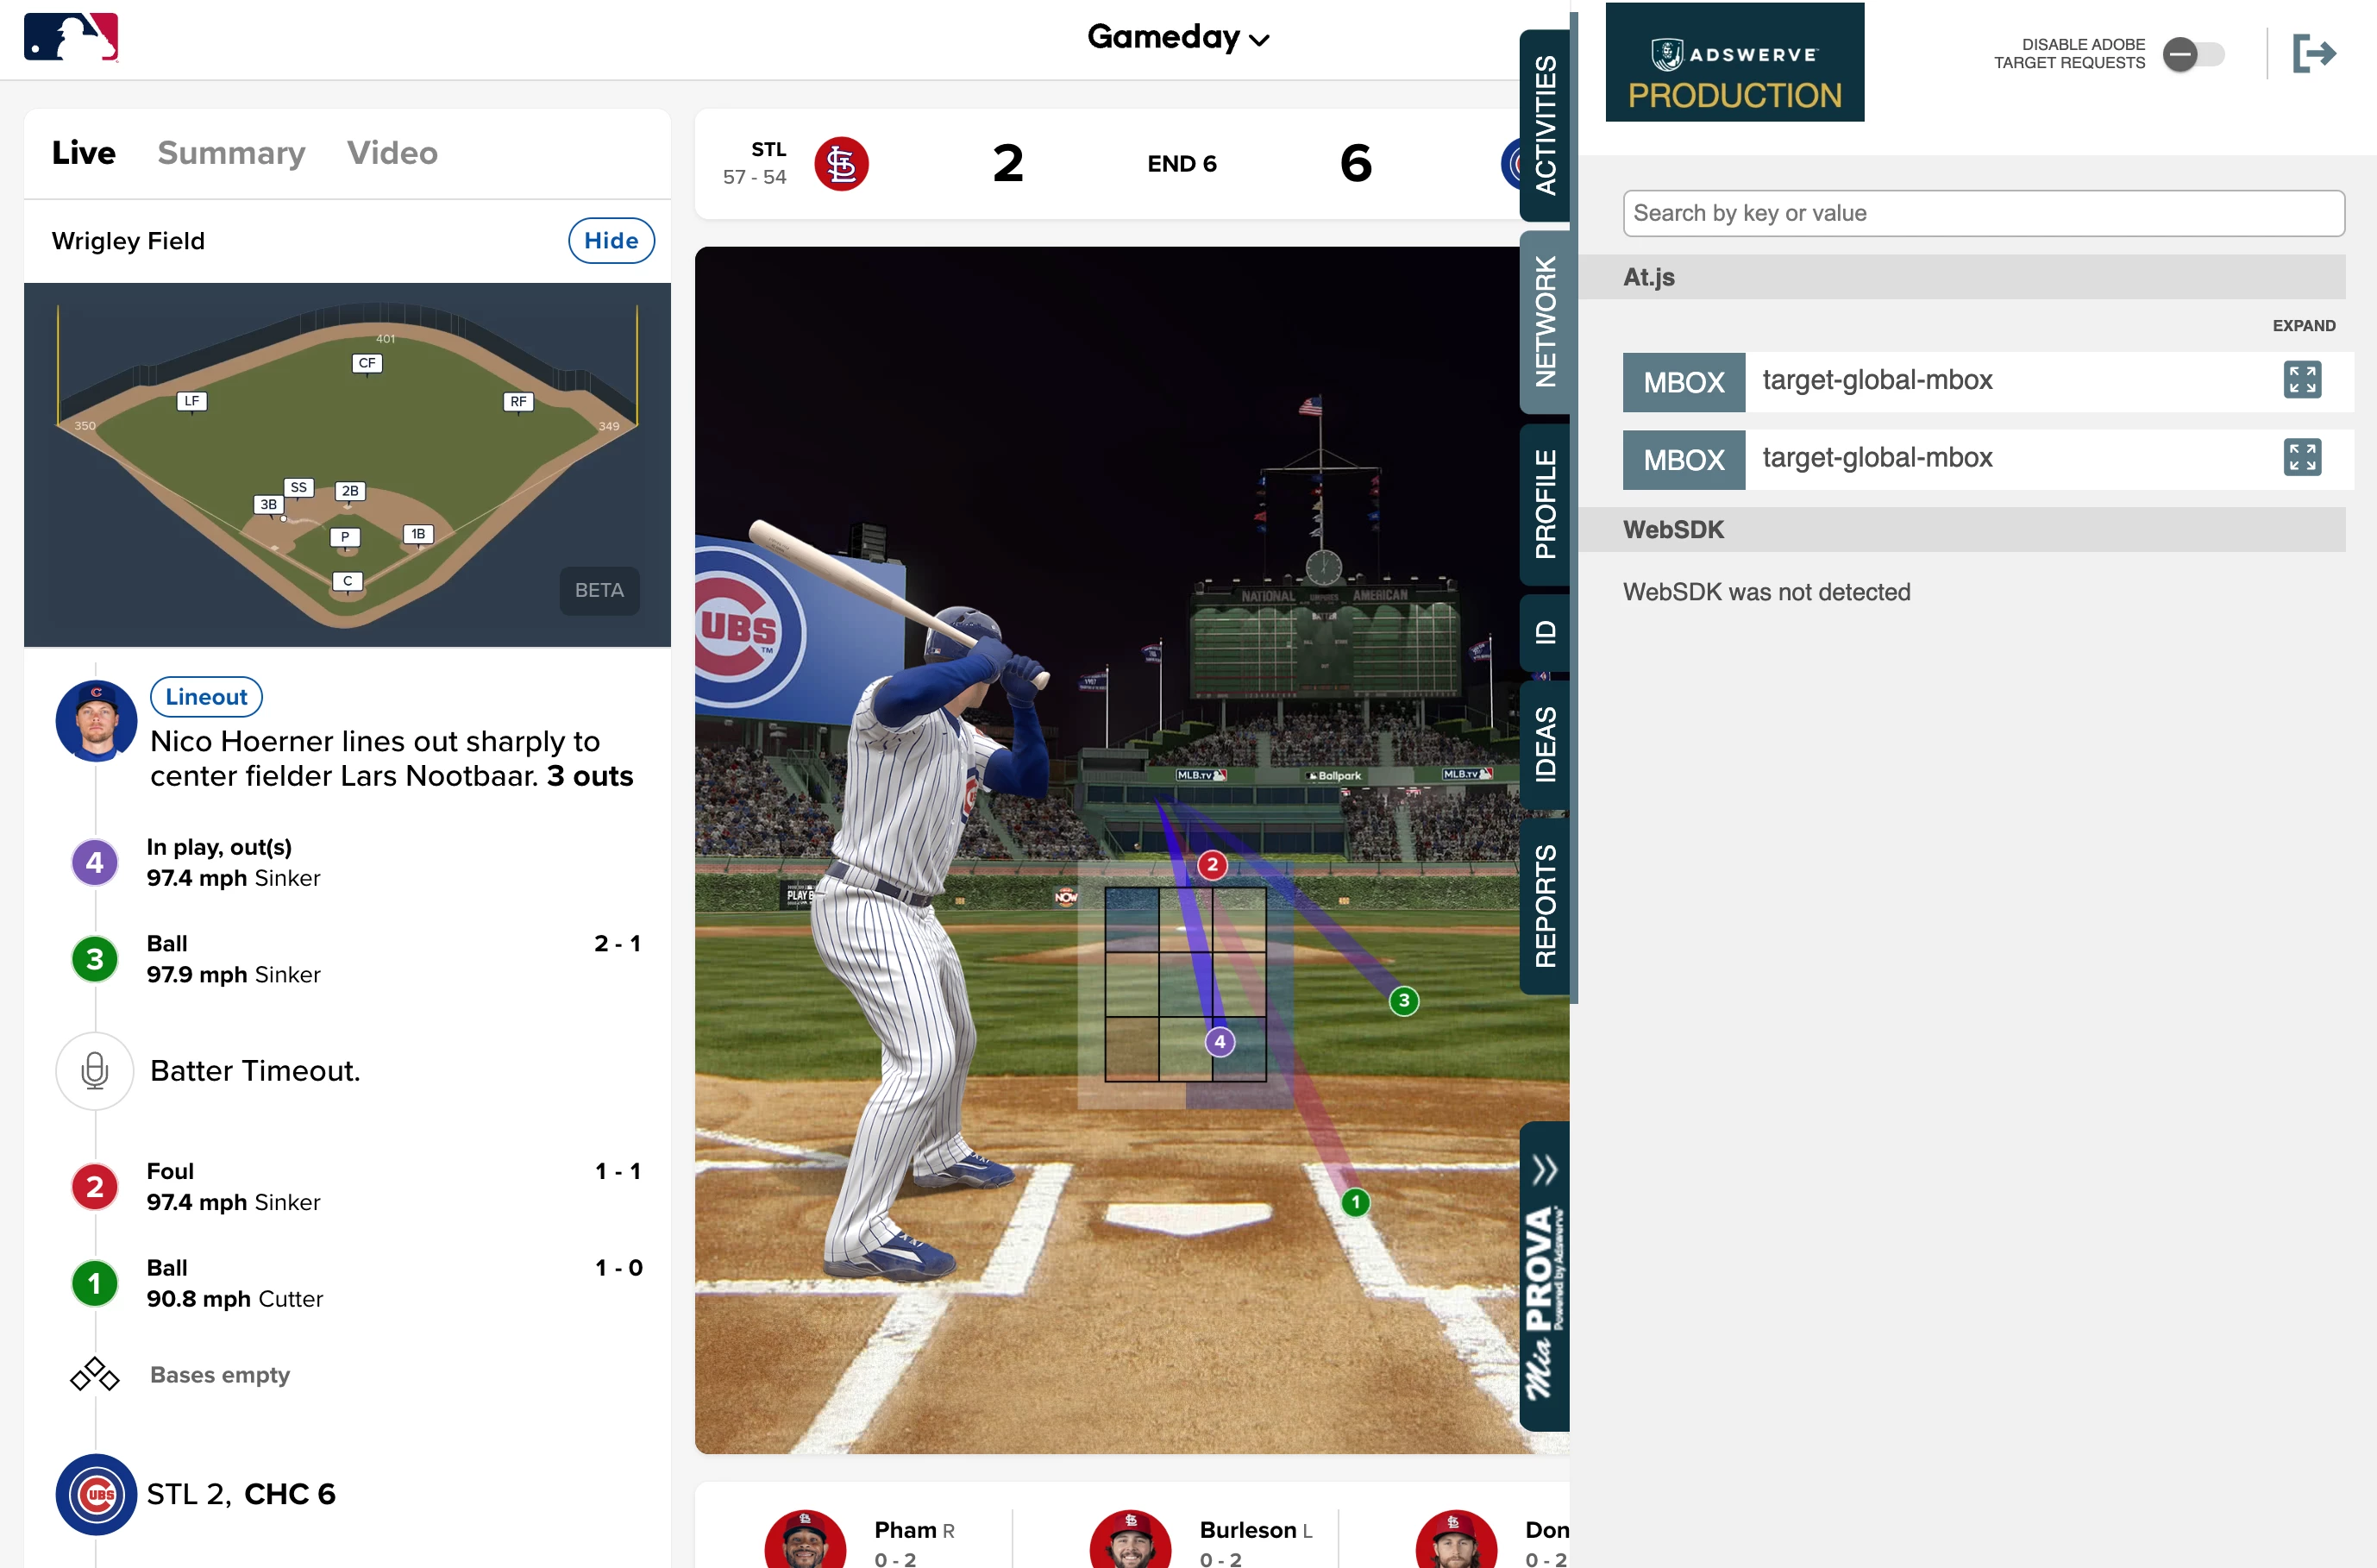This screenshot has width=2377, height=1568.
Task: Click the logout arrow icon
Action: (x=2313, y=54)
